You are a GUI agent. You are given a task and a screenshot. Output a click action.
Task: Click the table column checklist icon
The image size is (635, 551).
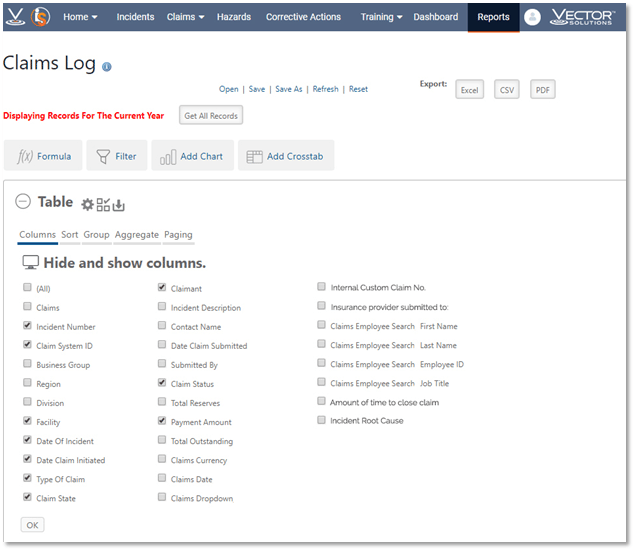pyautogui.click(x=103, y=205)
